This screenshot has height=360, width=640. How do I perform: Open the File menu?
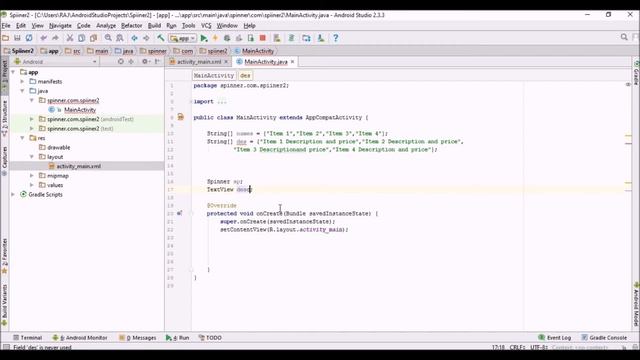pyautogui.click(x=6, y=25)
